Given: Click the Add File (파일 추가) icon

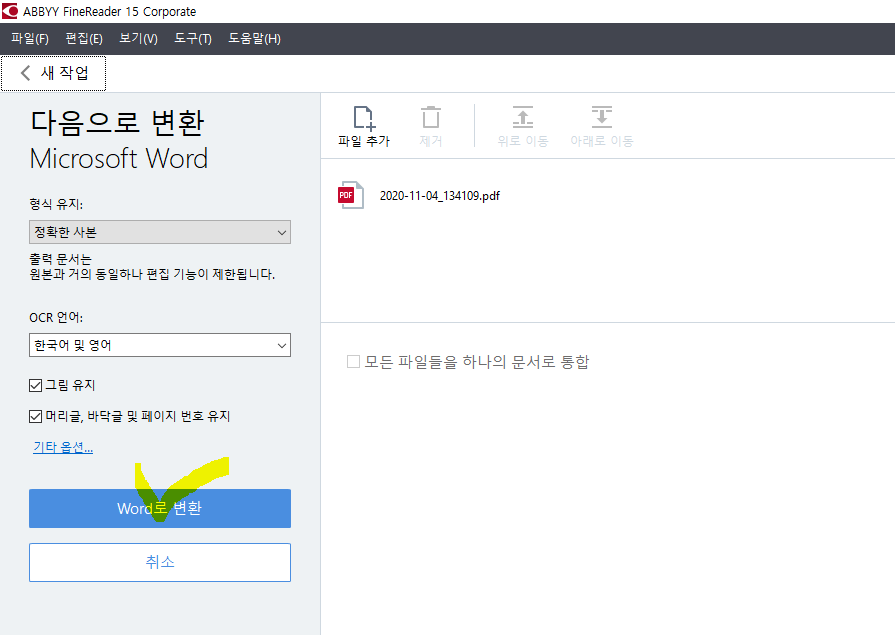Looking at the screenshot, I should point(364,118).
